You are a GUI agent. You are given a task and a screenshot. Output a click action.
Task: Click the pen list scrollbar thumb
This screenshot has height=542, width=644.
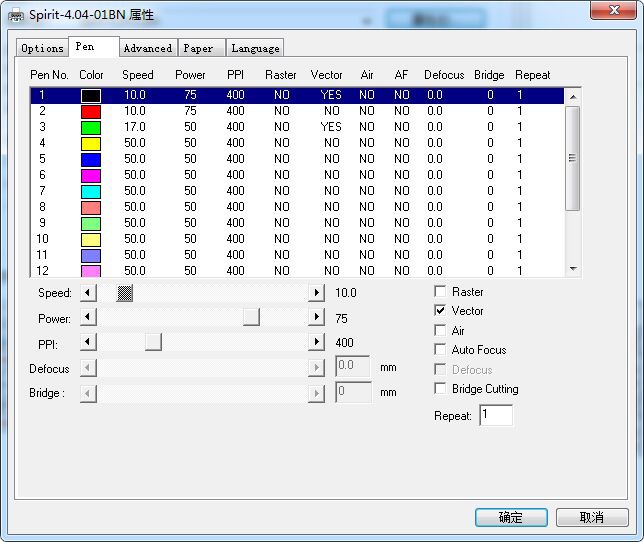coord(573,158)
